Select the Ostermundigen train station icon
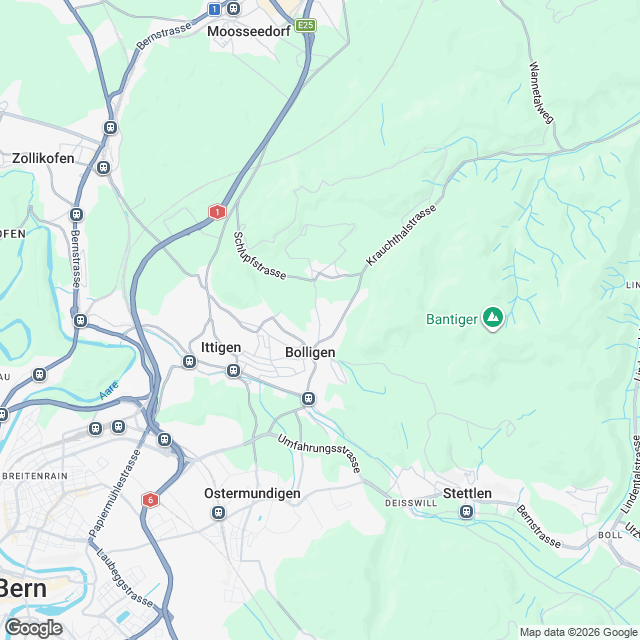Viewport: 640px width, 640px height. pyautogui.click(x=219, y=512)
